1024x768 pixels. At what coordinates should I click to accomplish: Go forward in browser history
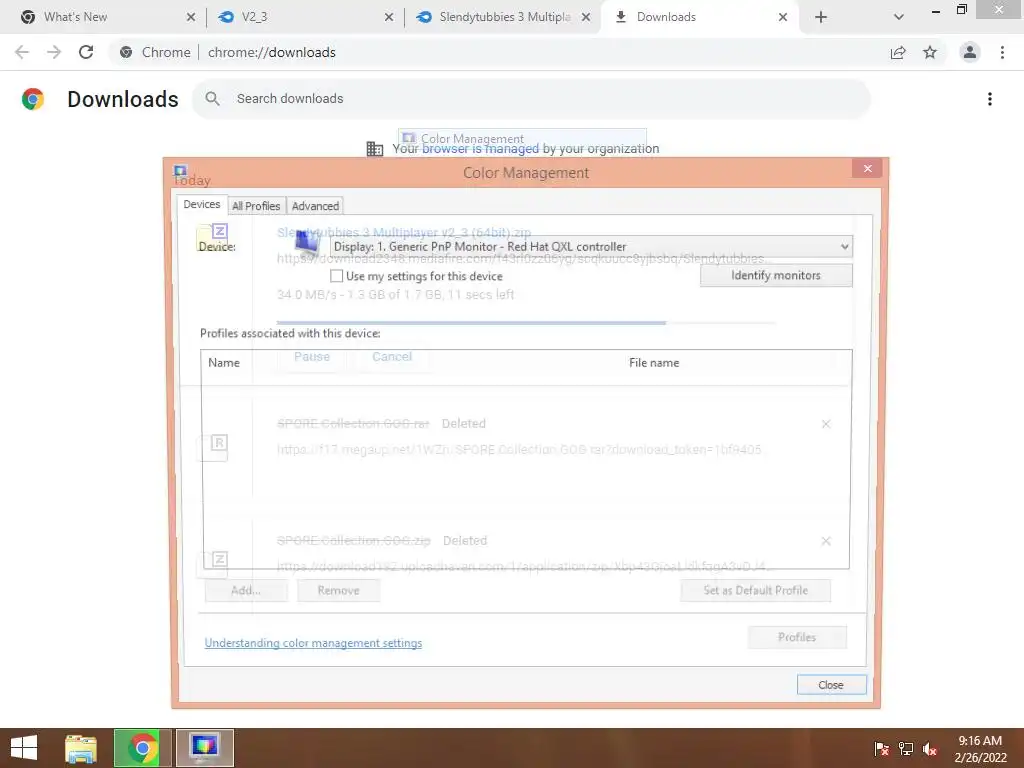pyautogui.click(x=54, y=52)
